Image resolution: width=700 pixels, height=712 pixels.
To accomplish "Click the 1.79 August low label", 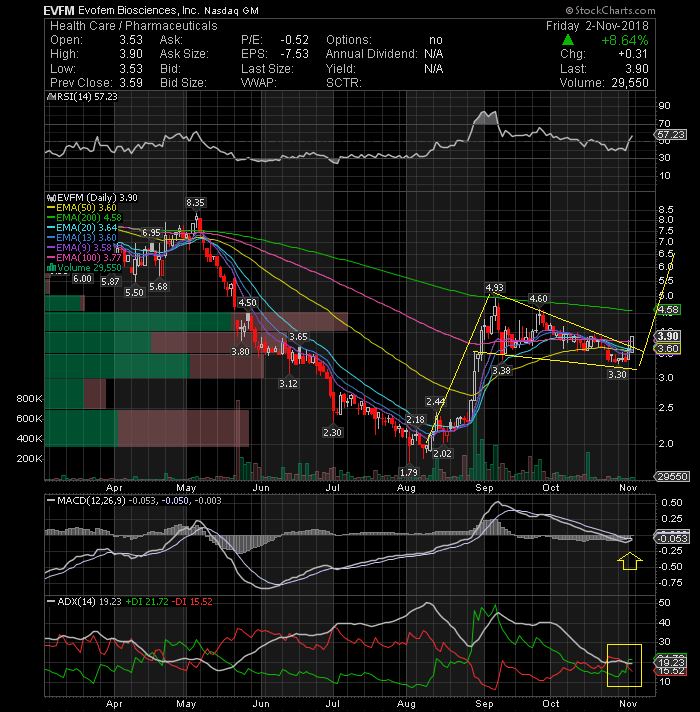I will [409, 472].
